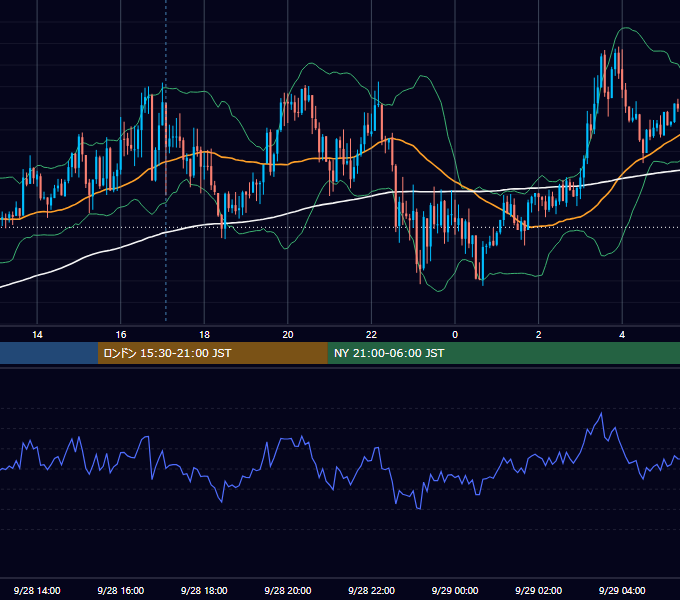Click the 9/28 20:00 date label
680x600 pixels.
pos(288,590)
